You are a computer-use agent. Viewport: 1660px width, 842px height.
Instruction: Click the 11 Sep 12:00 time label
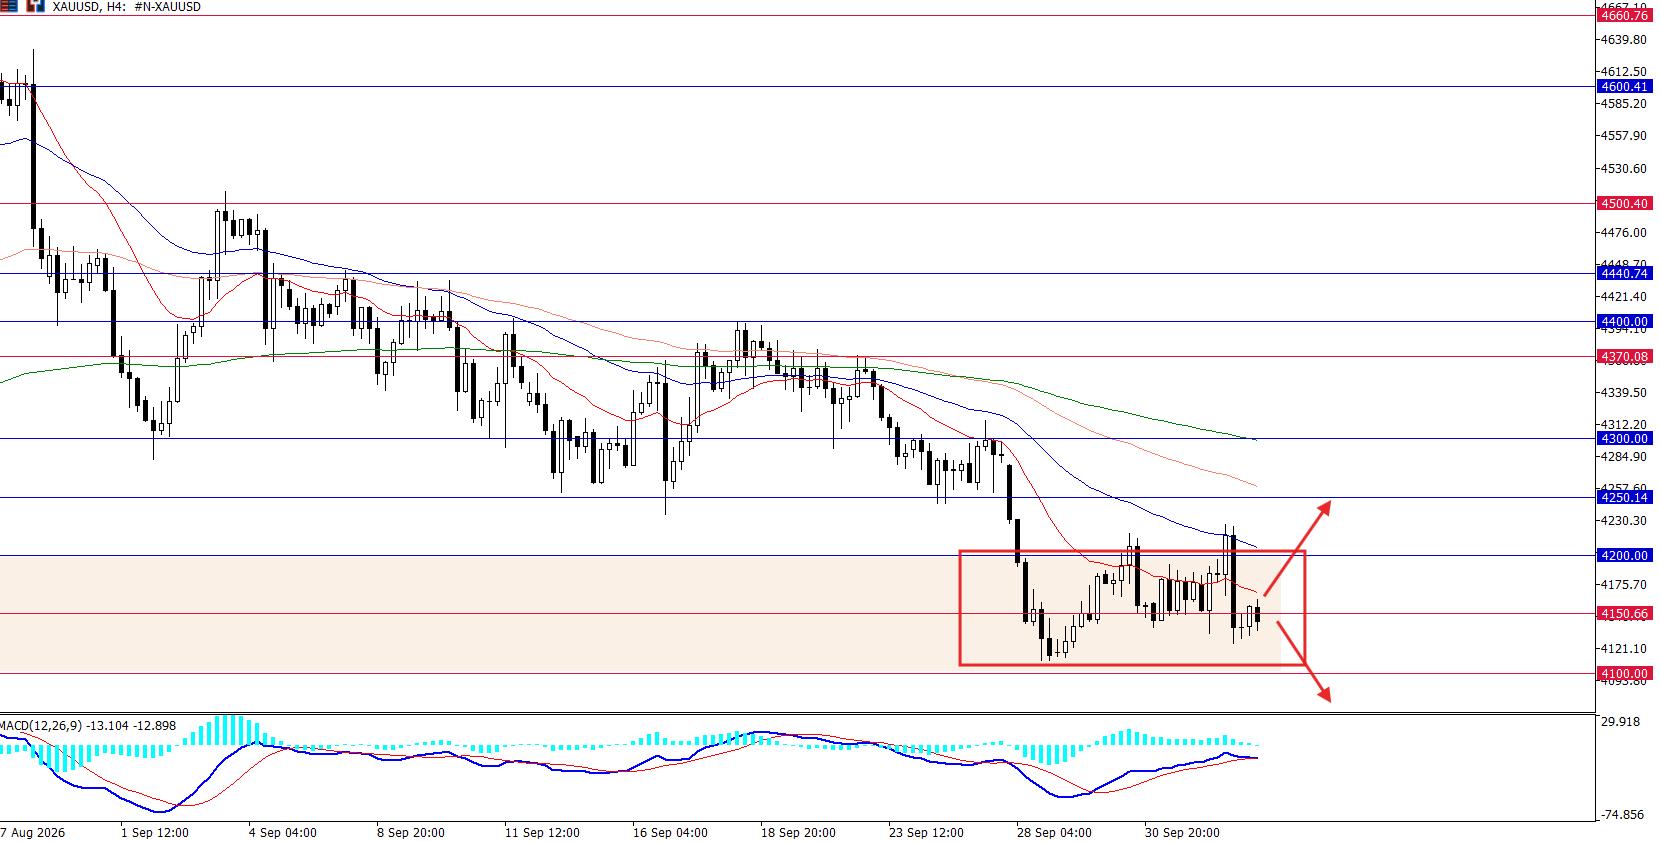(542, 833)
